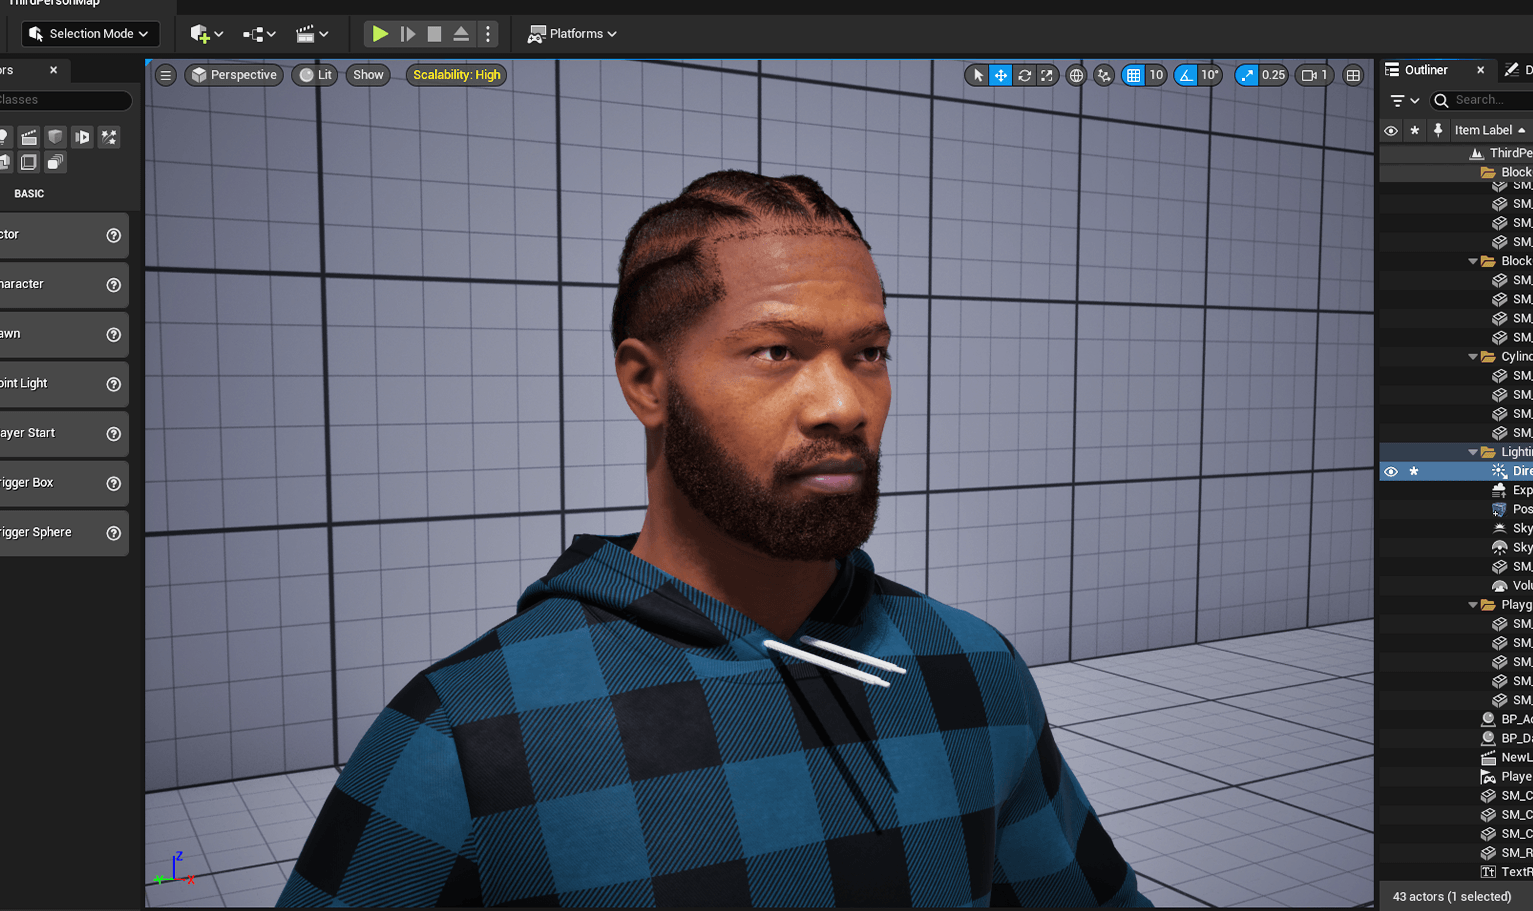The image size is (1533, 911).
Task: Open the viewport Show flags menu
Action: click(x=368, y=75)
